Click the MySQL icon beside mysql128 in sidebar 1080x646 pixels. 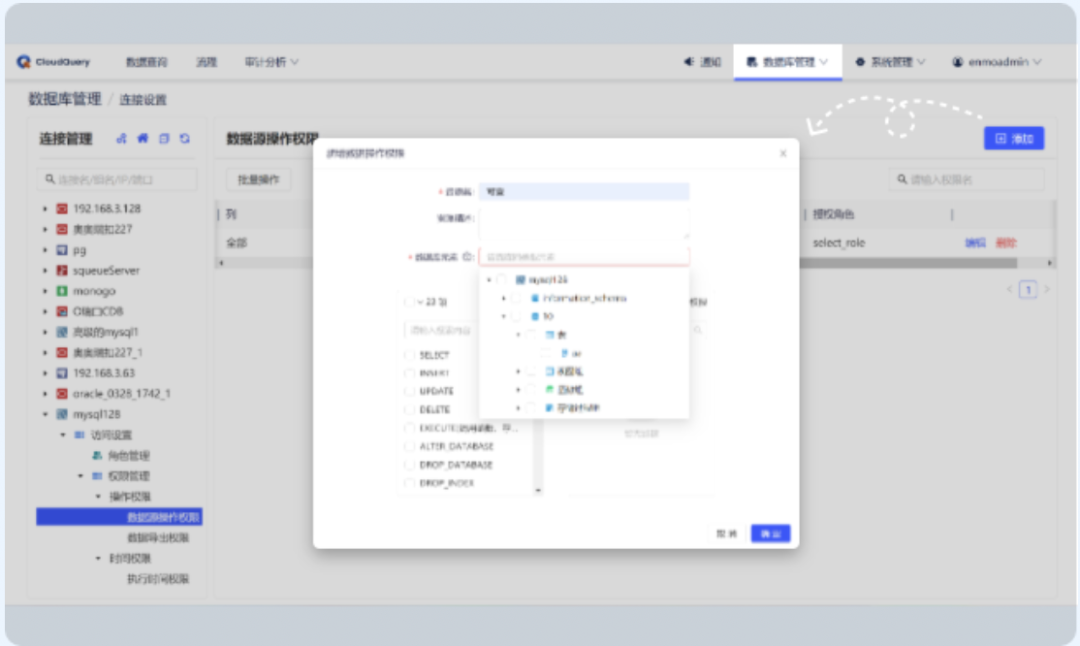click(x=62, y=415)
